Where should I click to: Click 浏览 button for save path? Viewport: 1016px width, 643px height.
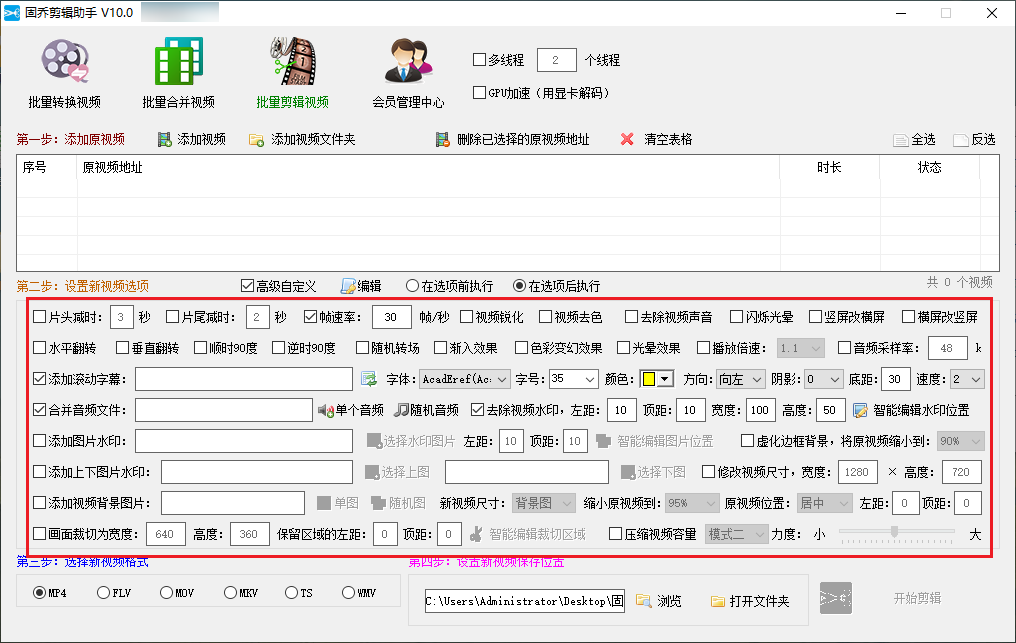click(x=659, y=601)
